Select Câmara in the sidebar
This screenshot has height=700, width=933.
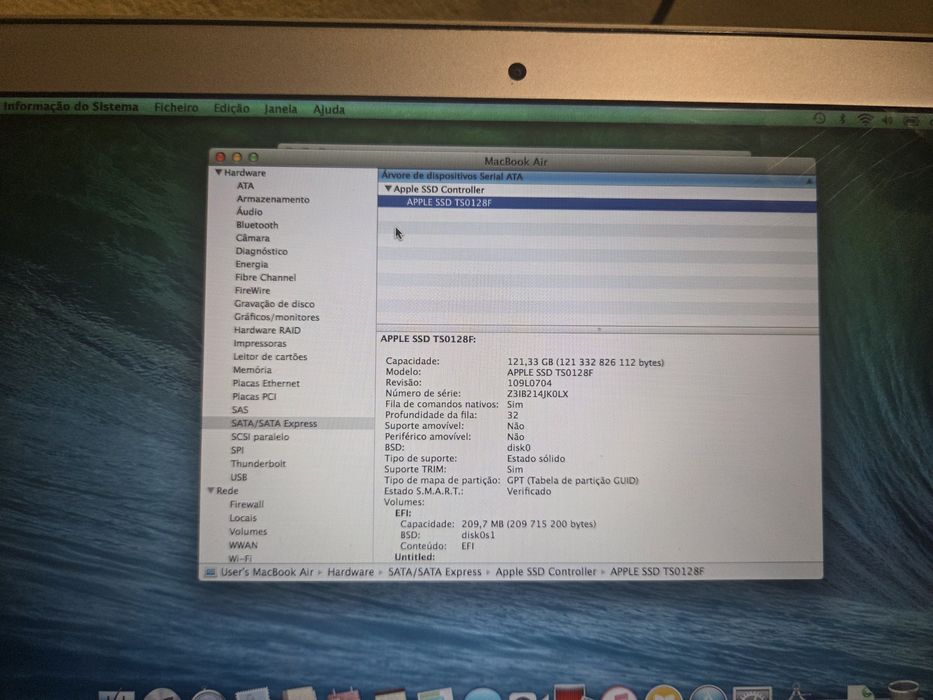point(252,238)
